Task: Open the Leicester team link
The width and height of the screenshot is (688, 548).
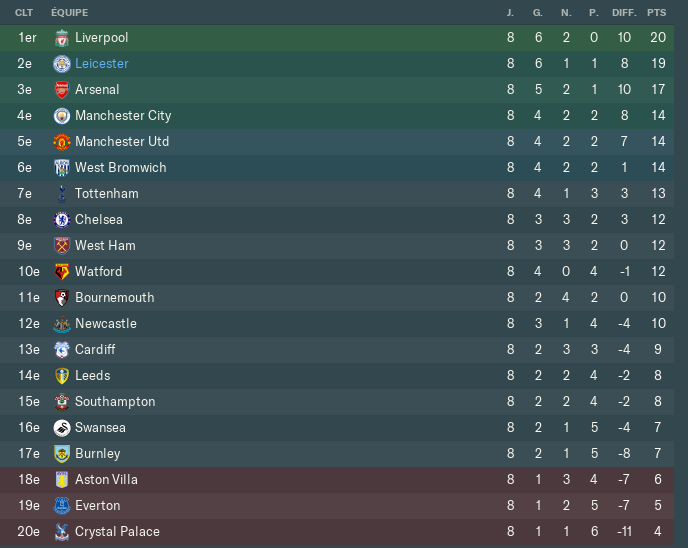Action: coord(102,64)
